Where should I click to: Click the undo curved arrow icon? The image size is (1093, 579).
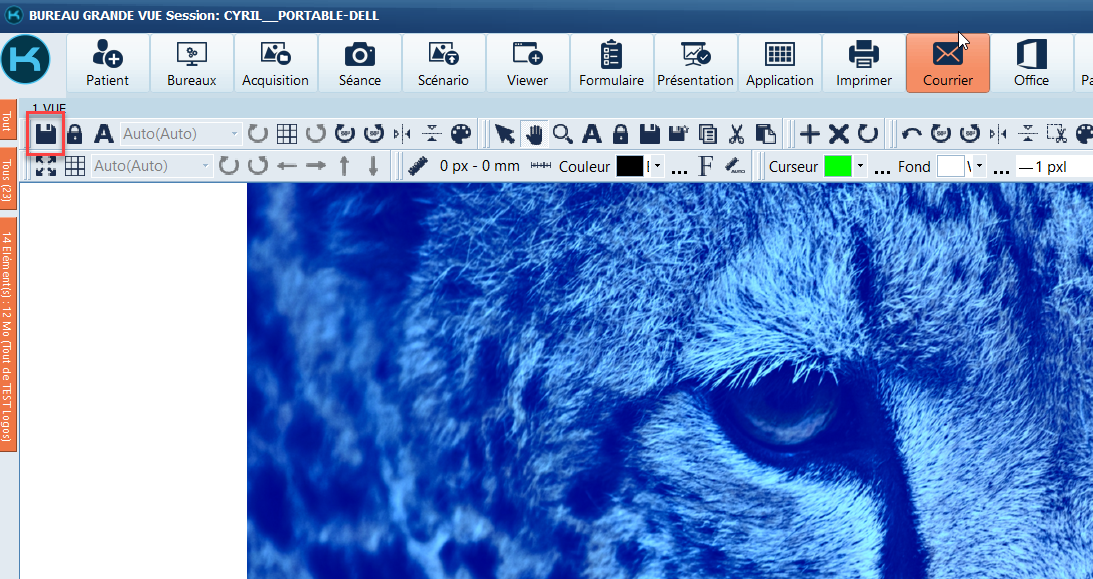coord(911,134)
